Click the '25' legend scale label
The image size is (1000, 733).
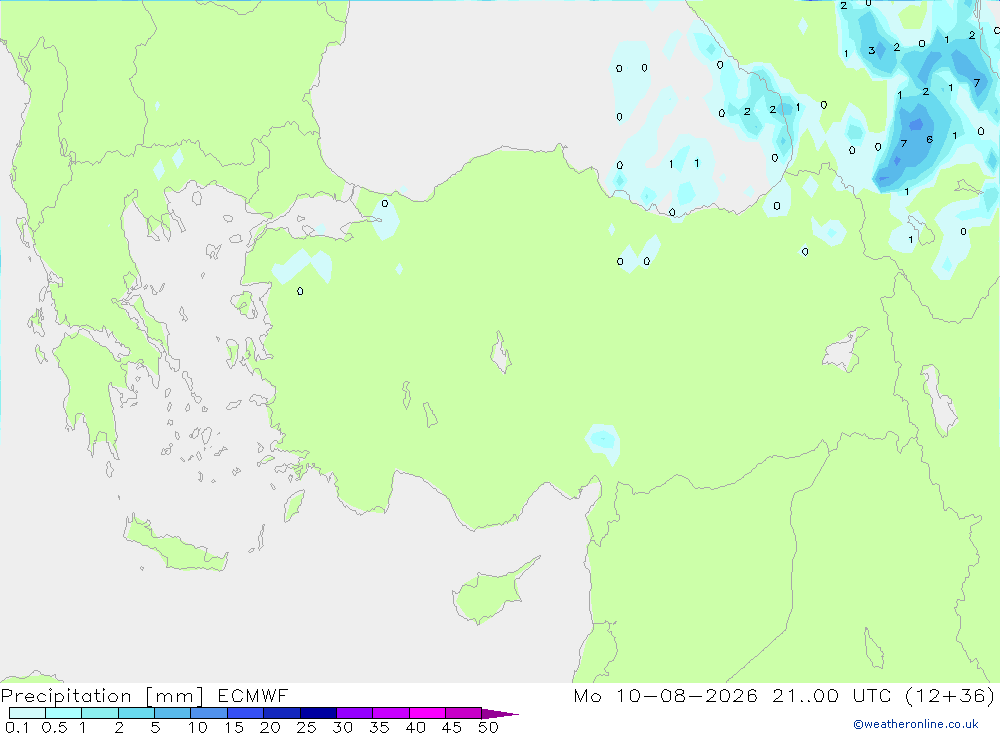coord(306,727)
